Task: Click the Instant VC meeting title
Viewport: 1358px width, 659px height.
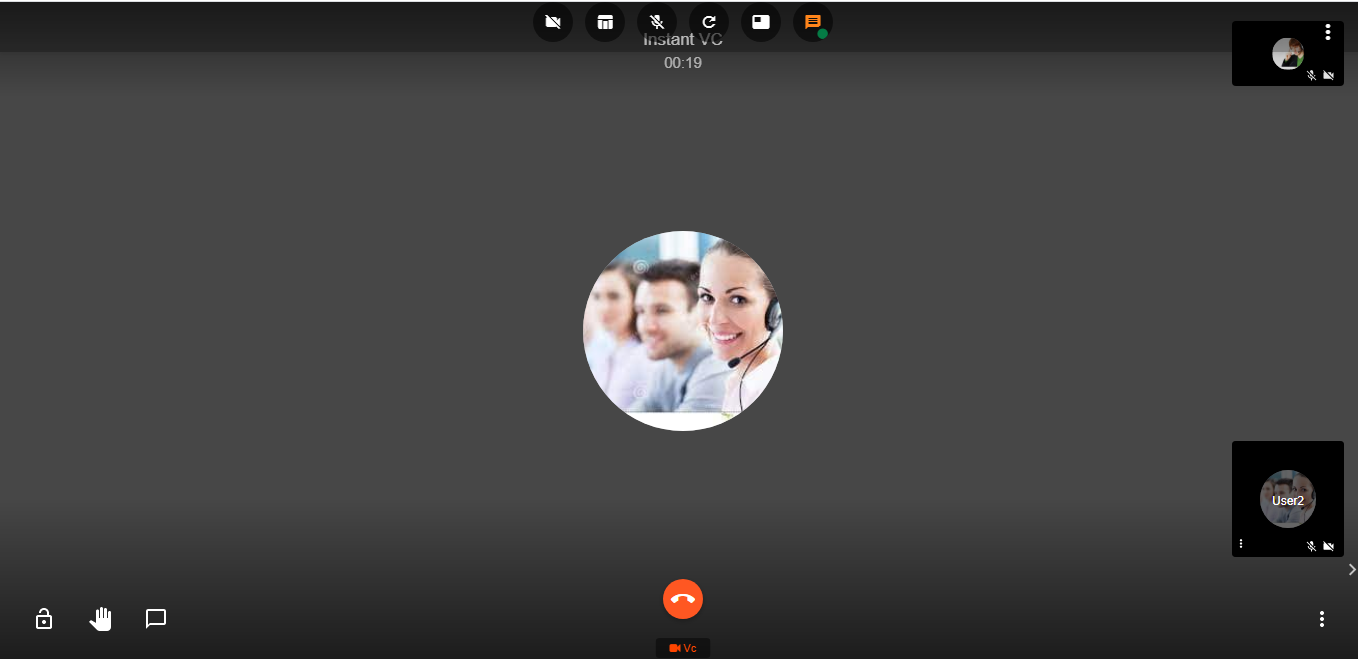Action: (683, 40)
